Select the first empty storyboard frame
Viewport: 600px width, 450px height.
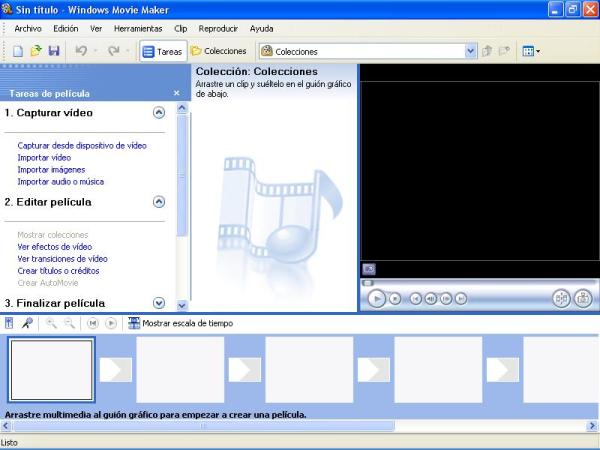click(51, 369)
